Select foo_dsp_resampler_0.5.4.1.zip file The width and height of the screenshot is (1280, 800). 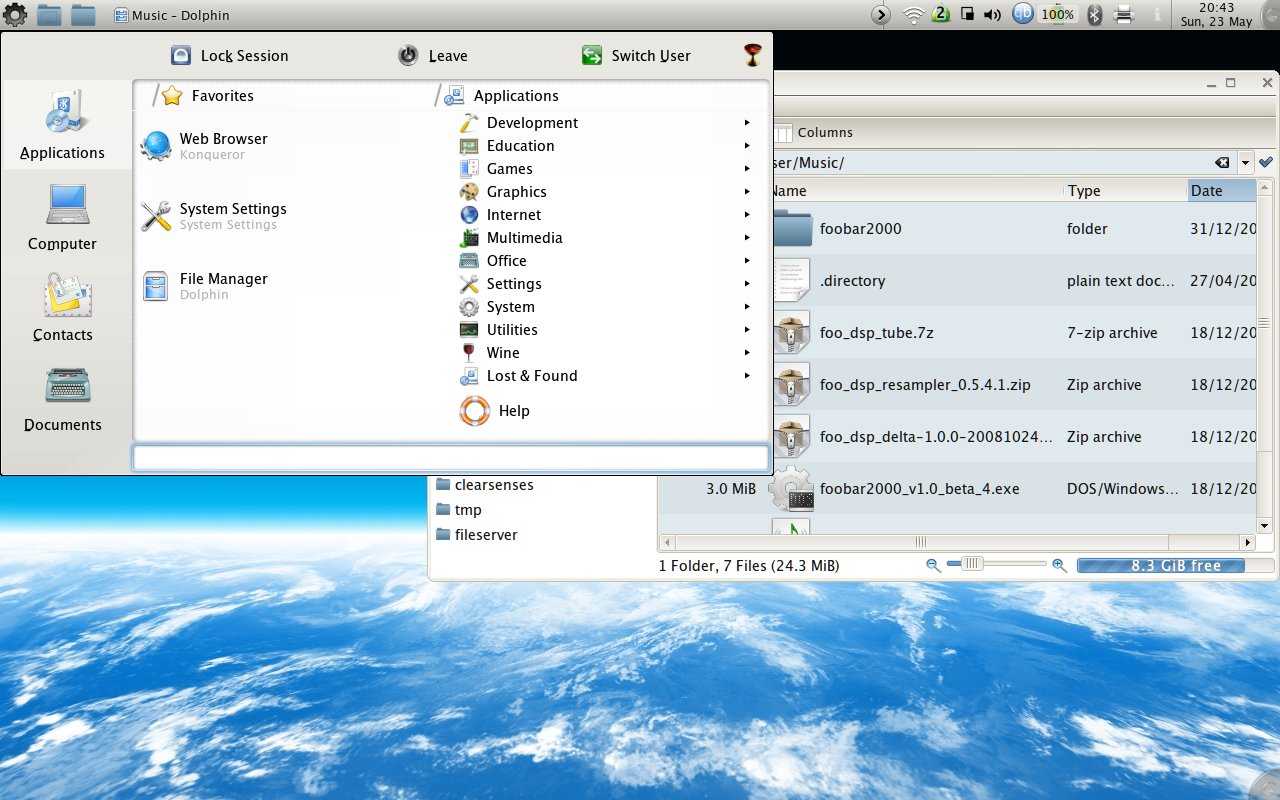[924, 385]
